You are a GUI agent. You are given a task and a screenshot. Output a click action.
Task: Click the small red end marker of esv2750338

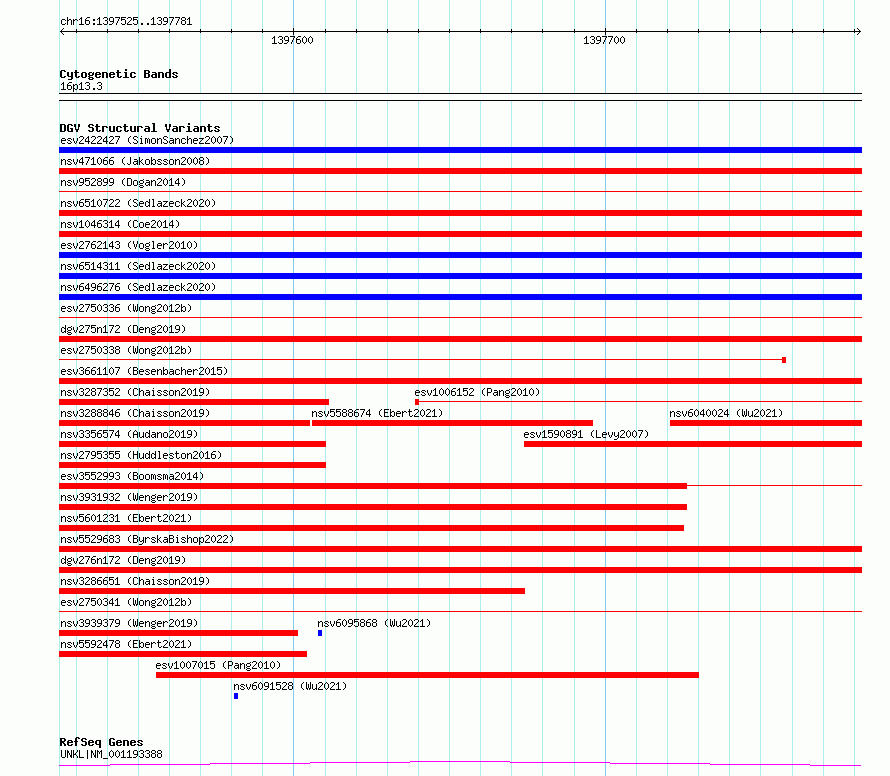pyautogui.click(x=784, y=360)
